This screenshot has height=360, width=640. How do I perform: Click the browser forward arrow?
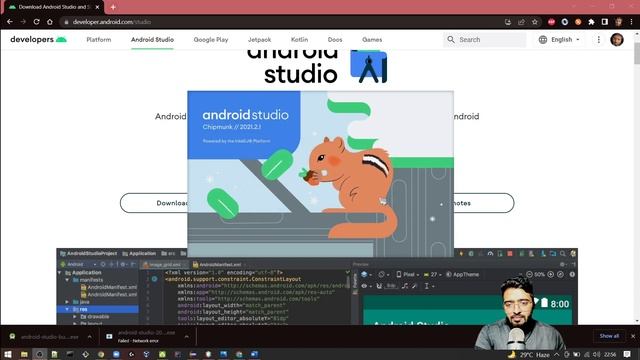coord(23,22)
